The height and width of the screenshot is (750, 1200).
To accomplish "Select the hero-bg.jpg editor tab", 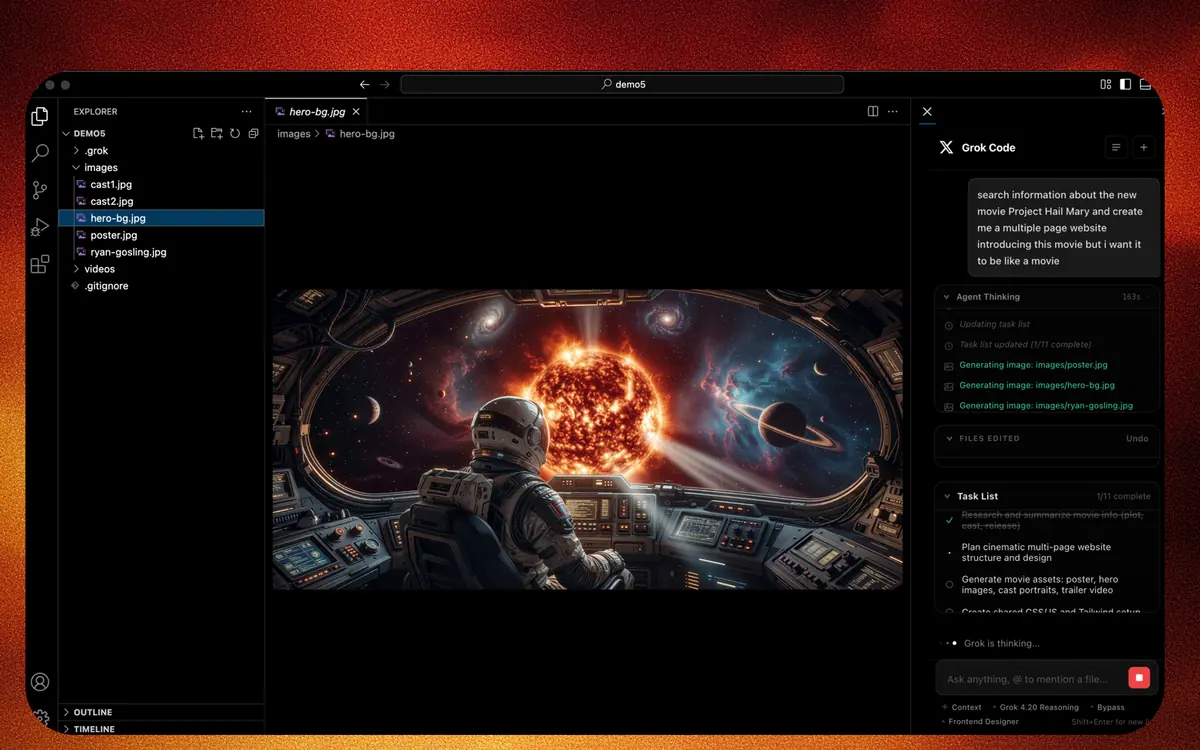I will pos(317,112).
